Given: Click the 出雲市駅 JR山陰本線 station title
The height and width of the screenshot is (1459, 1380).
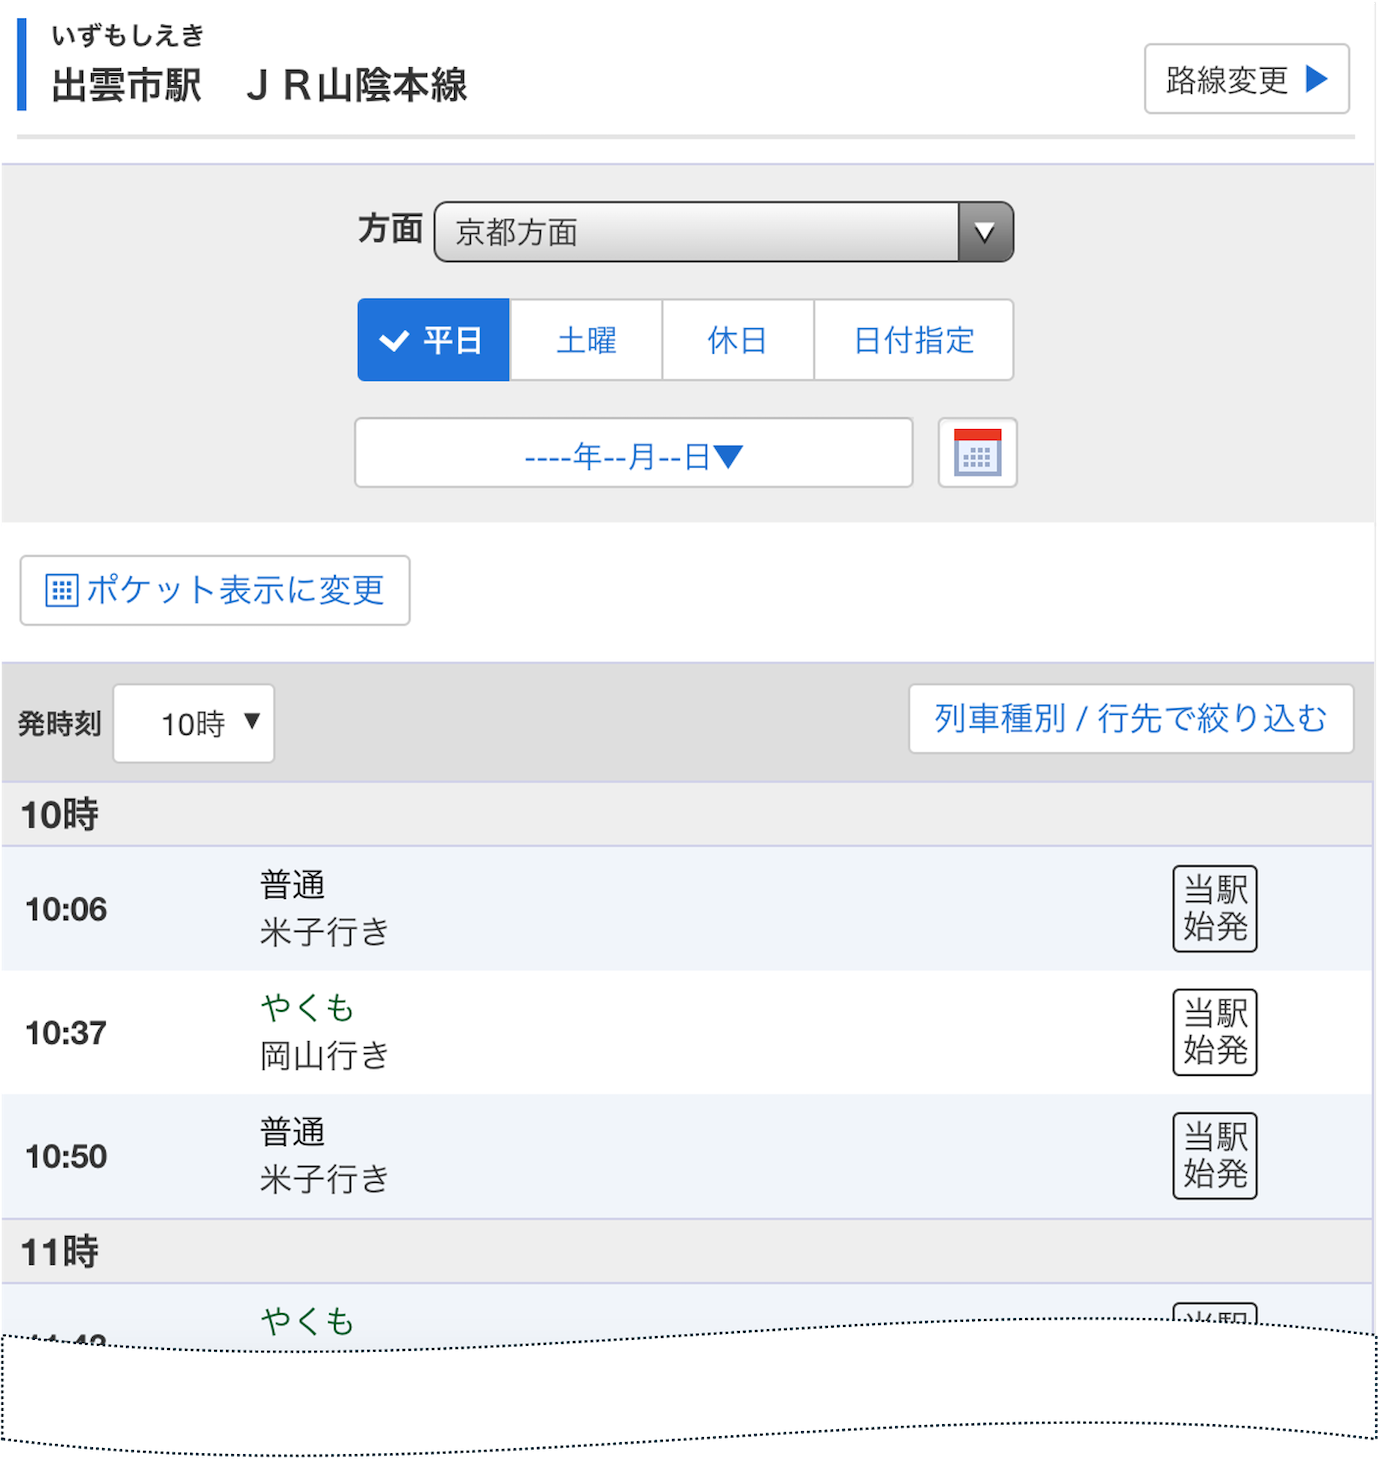Looking at the screenshot, I should (259, 85).
